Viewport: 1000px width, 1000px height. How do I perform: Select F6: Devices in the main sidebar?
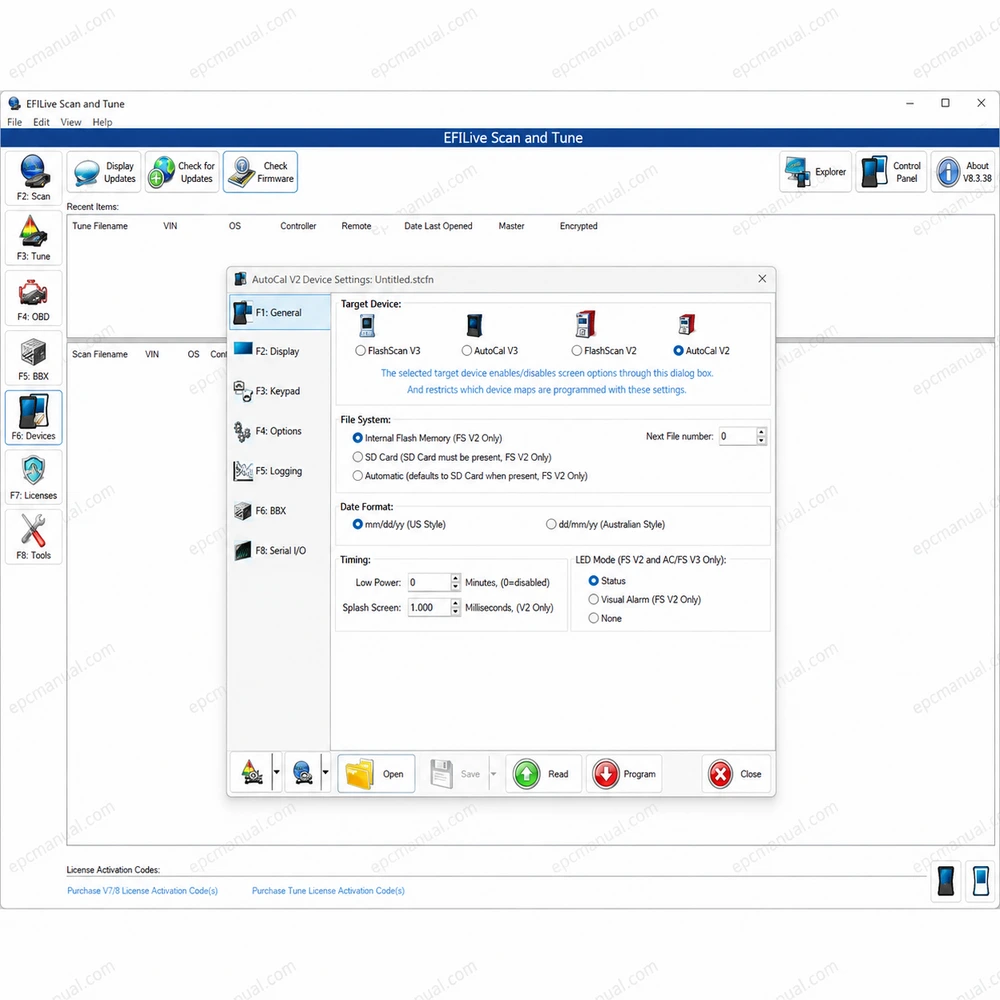33,418
